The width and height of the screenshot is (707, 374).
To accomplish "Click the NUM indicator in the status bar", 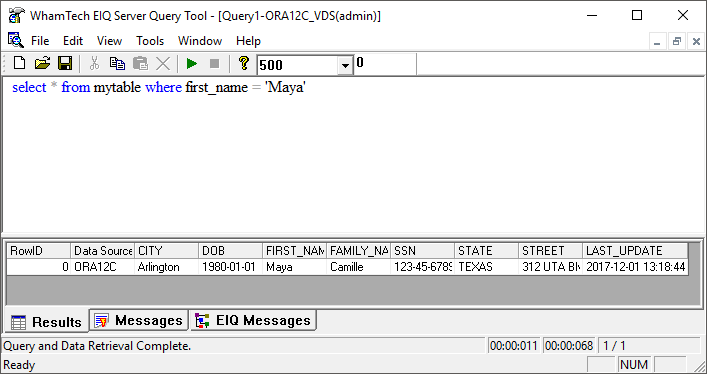I will (634, 365).
